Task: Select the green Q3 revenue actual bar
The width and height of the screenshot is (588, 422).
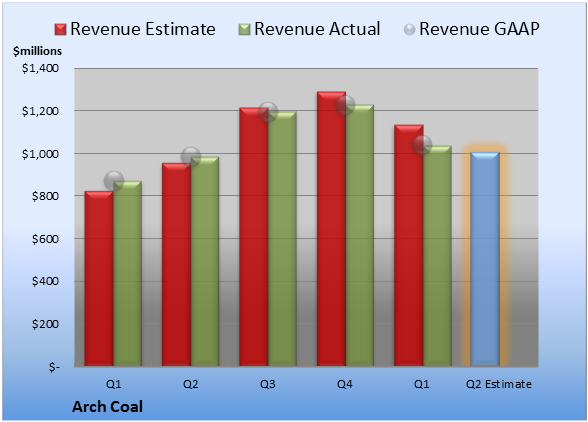Action: coord(282,239)
